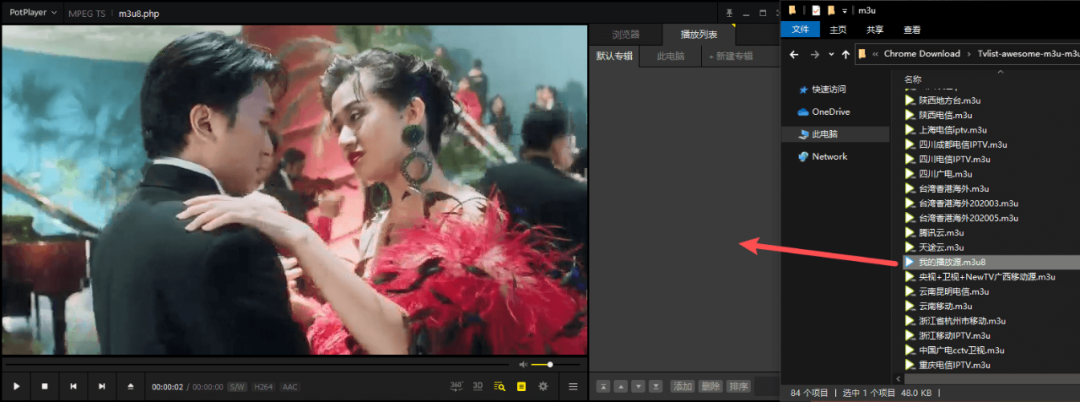The width and height of the screenshot is (1080, 402).
Task: Move playlist item to bottom icon
Action: pos(656,386)
